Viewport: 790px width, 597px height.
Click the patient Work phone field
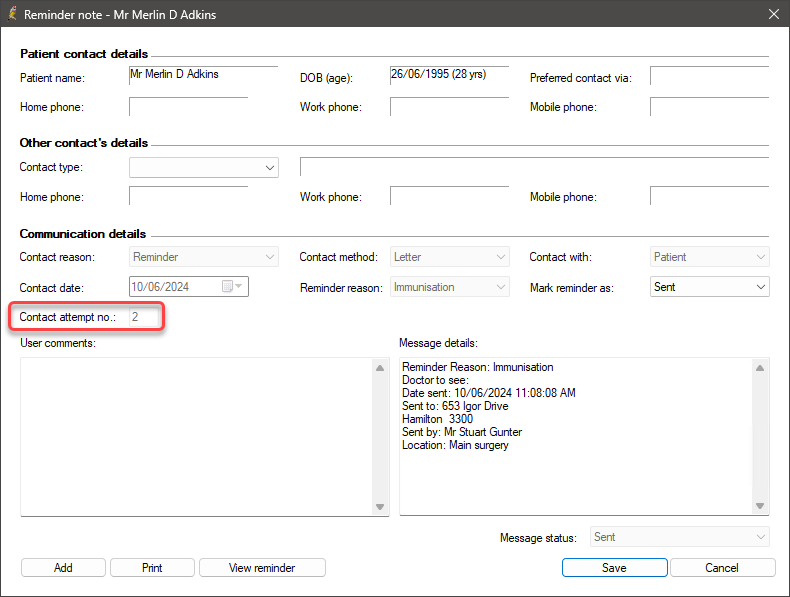[449, 106]
